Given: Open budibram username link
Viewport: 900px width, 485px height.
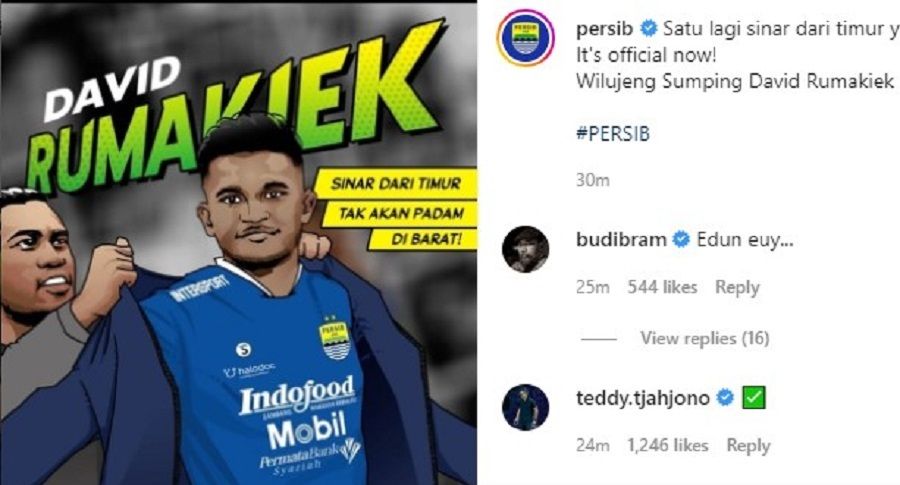Looking at the screenshot, I should (x=621, y=239).
